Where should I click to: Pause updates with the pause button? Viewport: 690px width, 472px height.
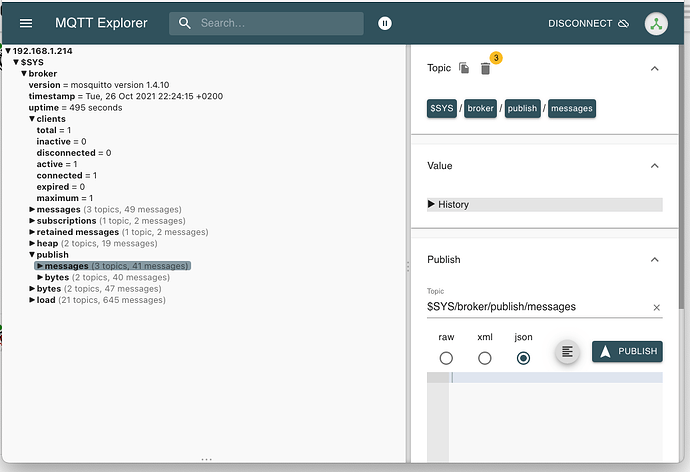pos(385,23)
